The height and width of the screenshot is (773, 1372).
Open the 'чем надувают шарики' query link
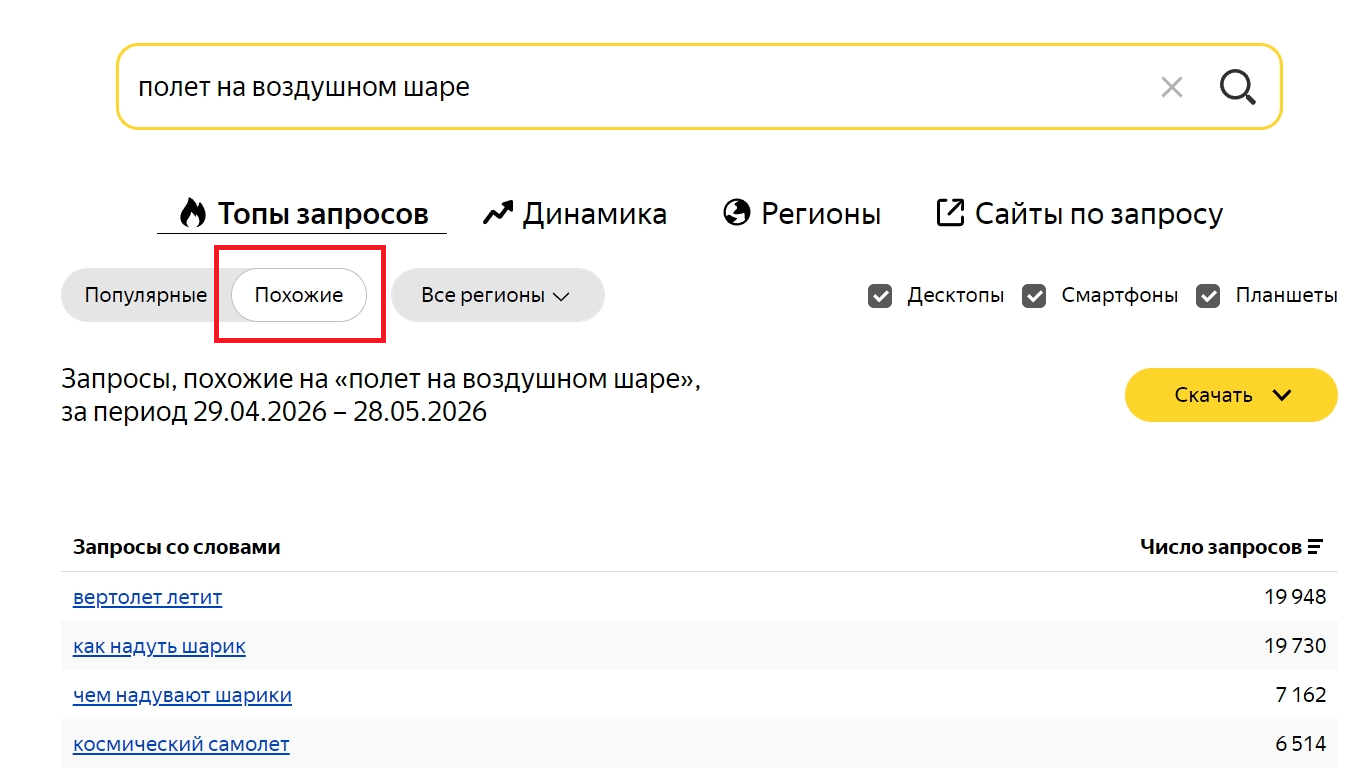click(182, 695)
